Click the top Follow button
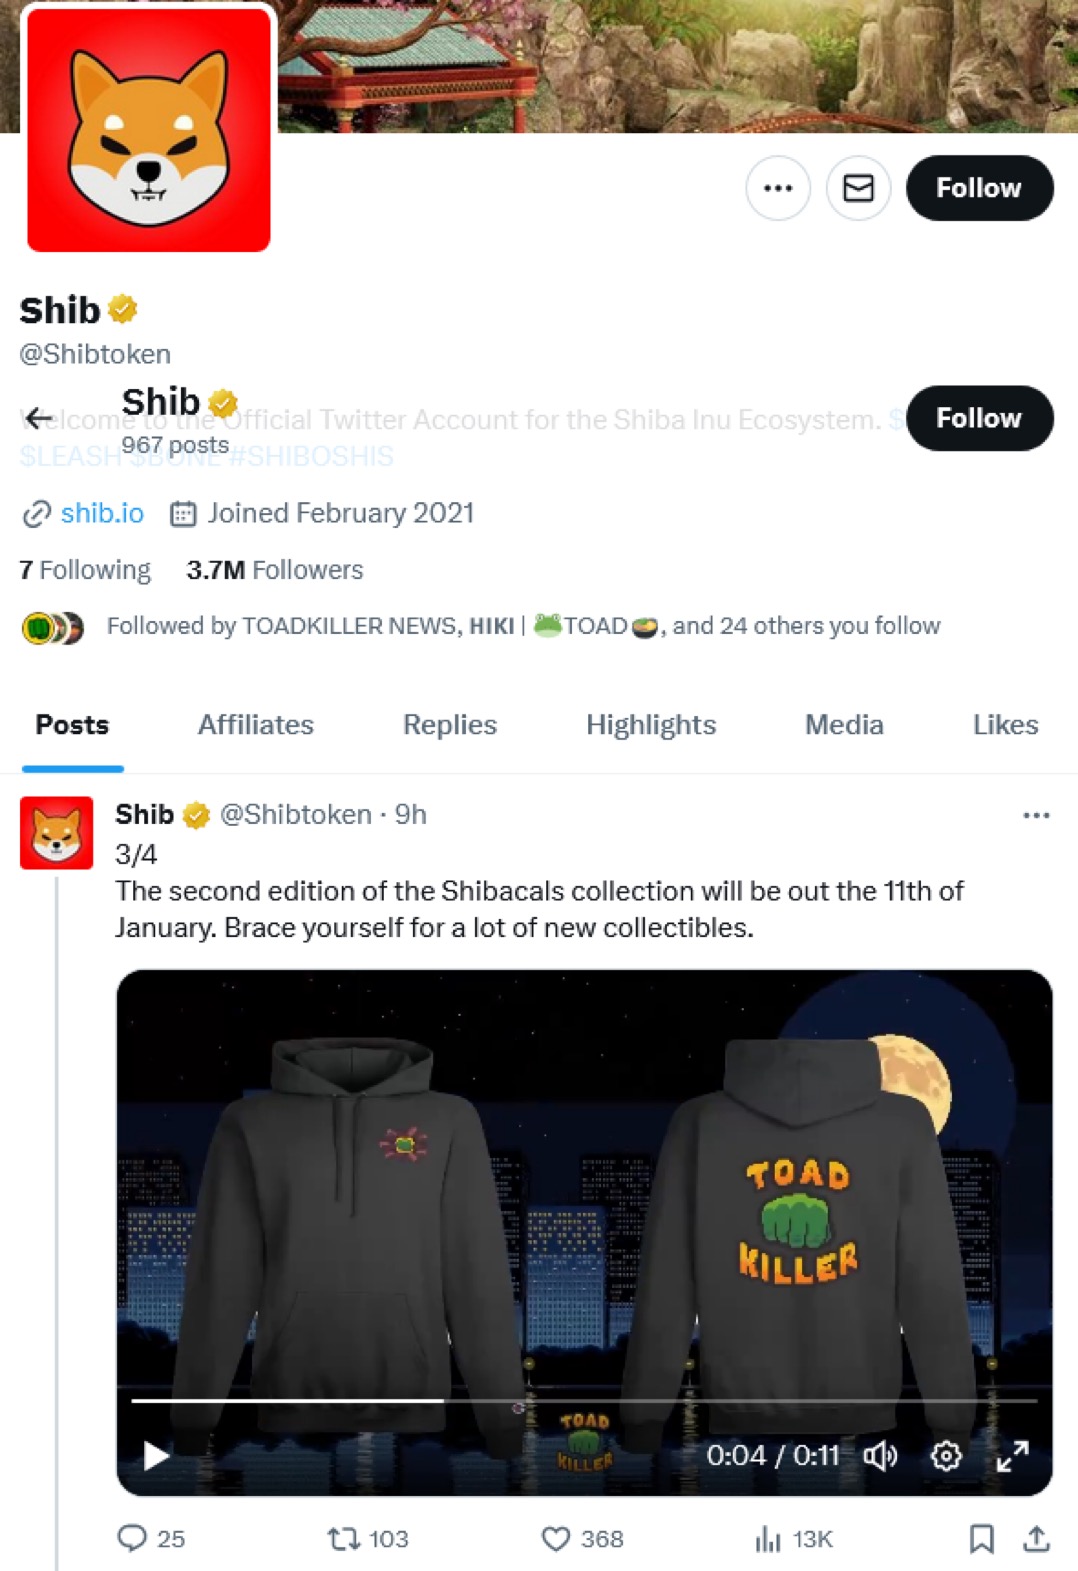Image resolution: width=1078 pixels, height=1571 pixels. [979, 188]
